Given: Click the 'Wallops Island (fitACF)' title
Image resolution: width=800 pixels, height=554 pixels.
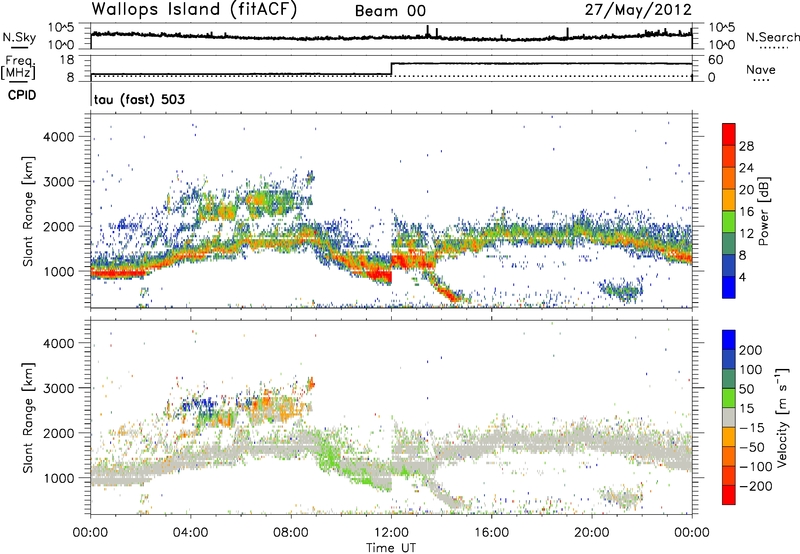Looking at the screenshot, I should 194,10.
